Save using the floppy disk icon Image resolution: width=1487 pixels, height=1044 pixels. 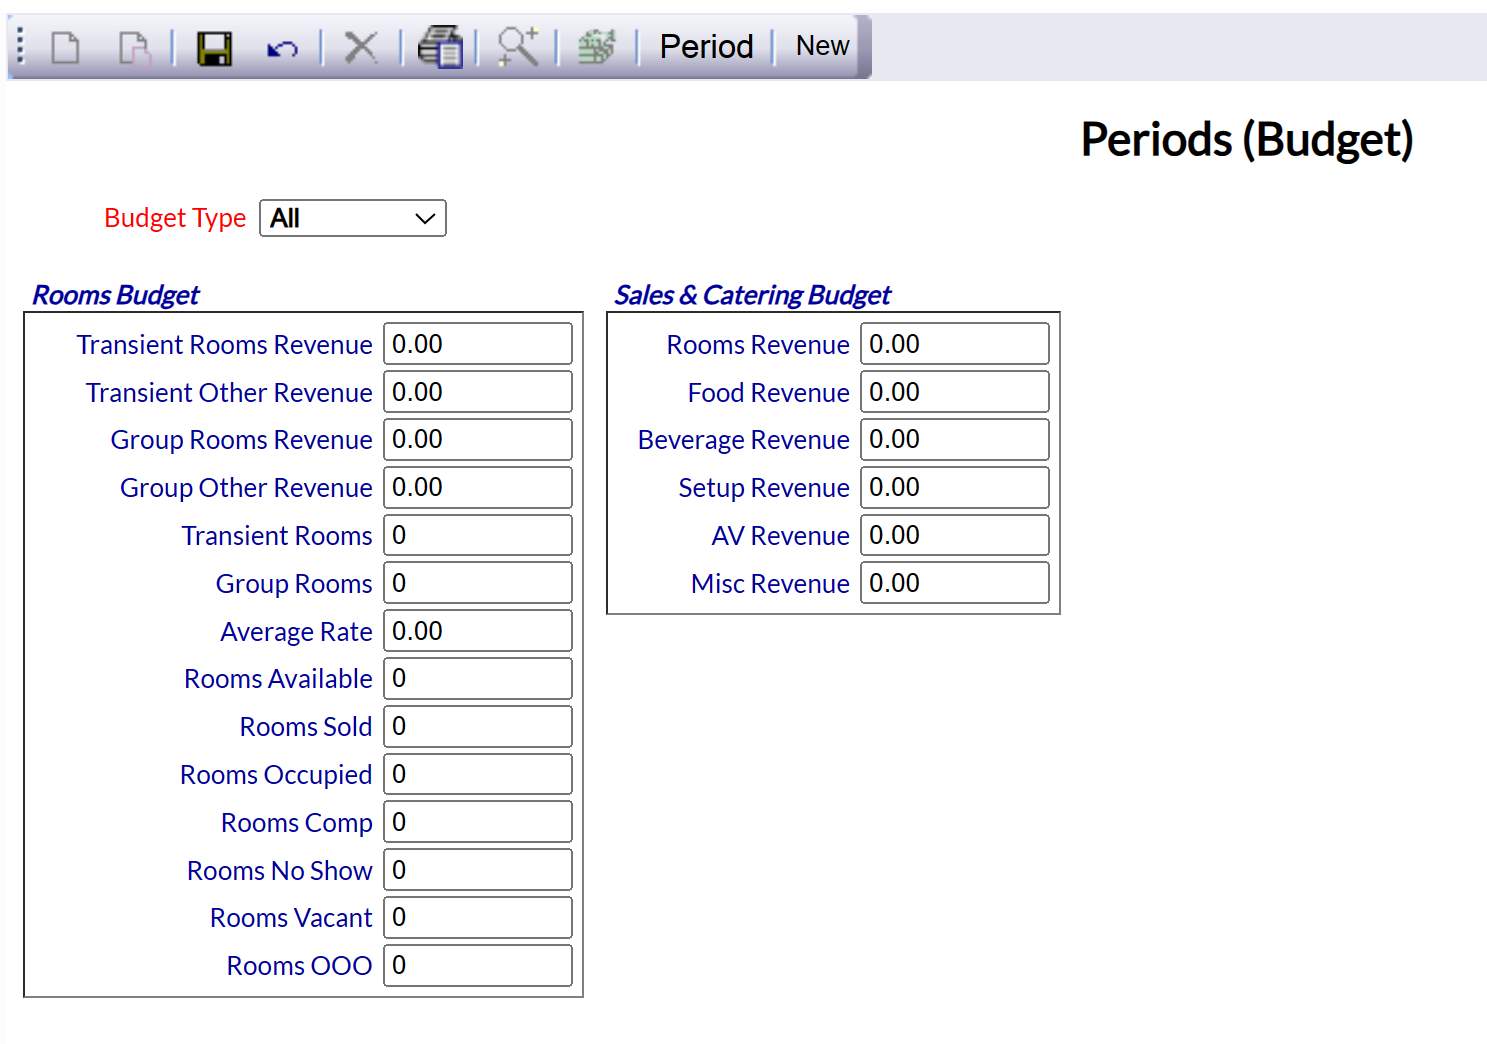[x=214, y=47]
